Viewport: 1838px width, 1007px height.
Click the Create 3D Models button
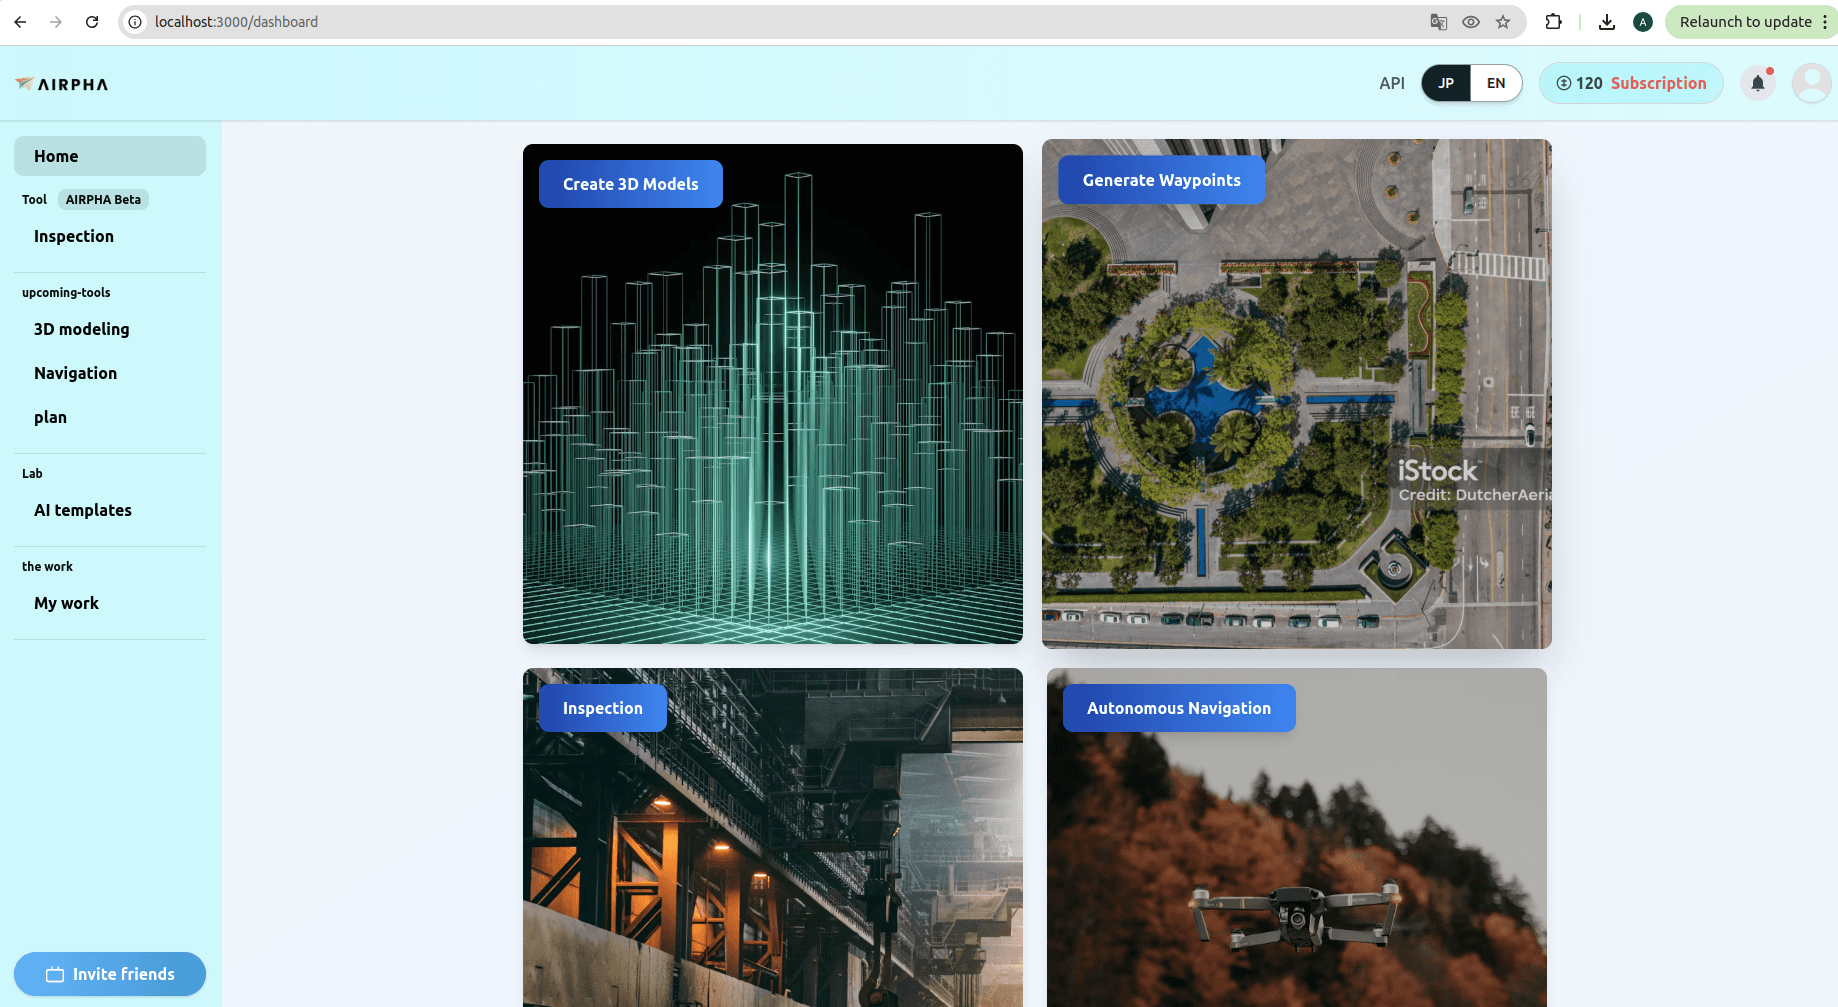tap(630, 183)
